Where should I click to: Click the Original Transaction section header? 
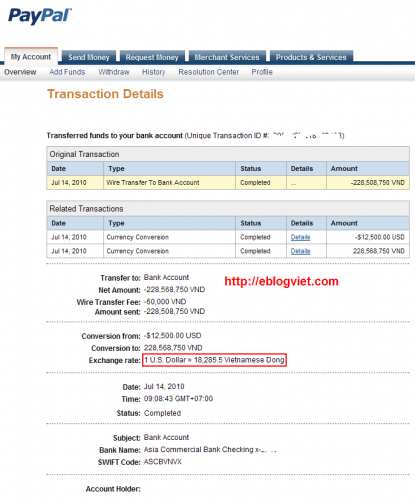coord(228,154)
